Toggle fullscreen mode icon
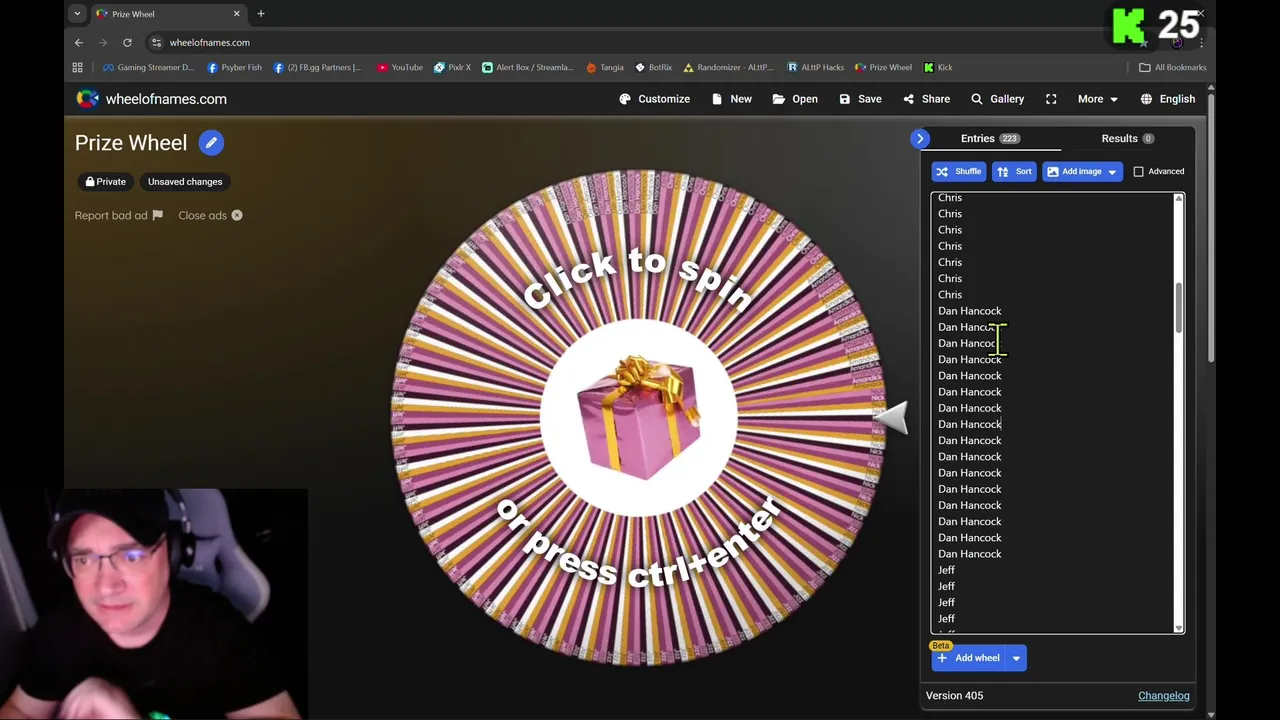The width and height of the screenshot is (1280, 720). (x=1051, y=99)
